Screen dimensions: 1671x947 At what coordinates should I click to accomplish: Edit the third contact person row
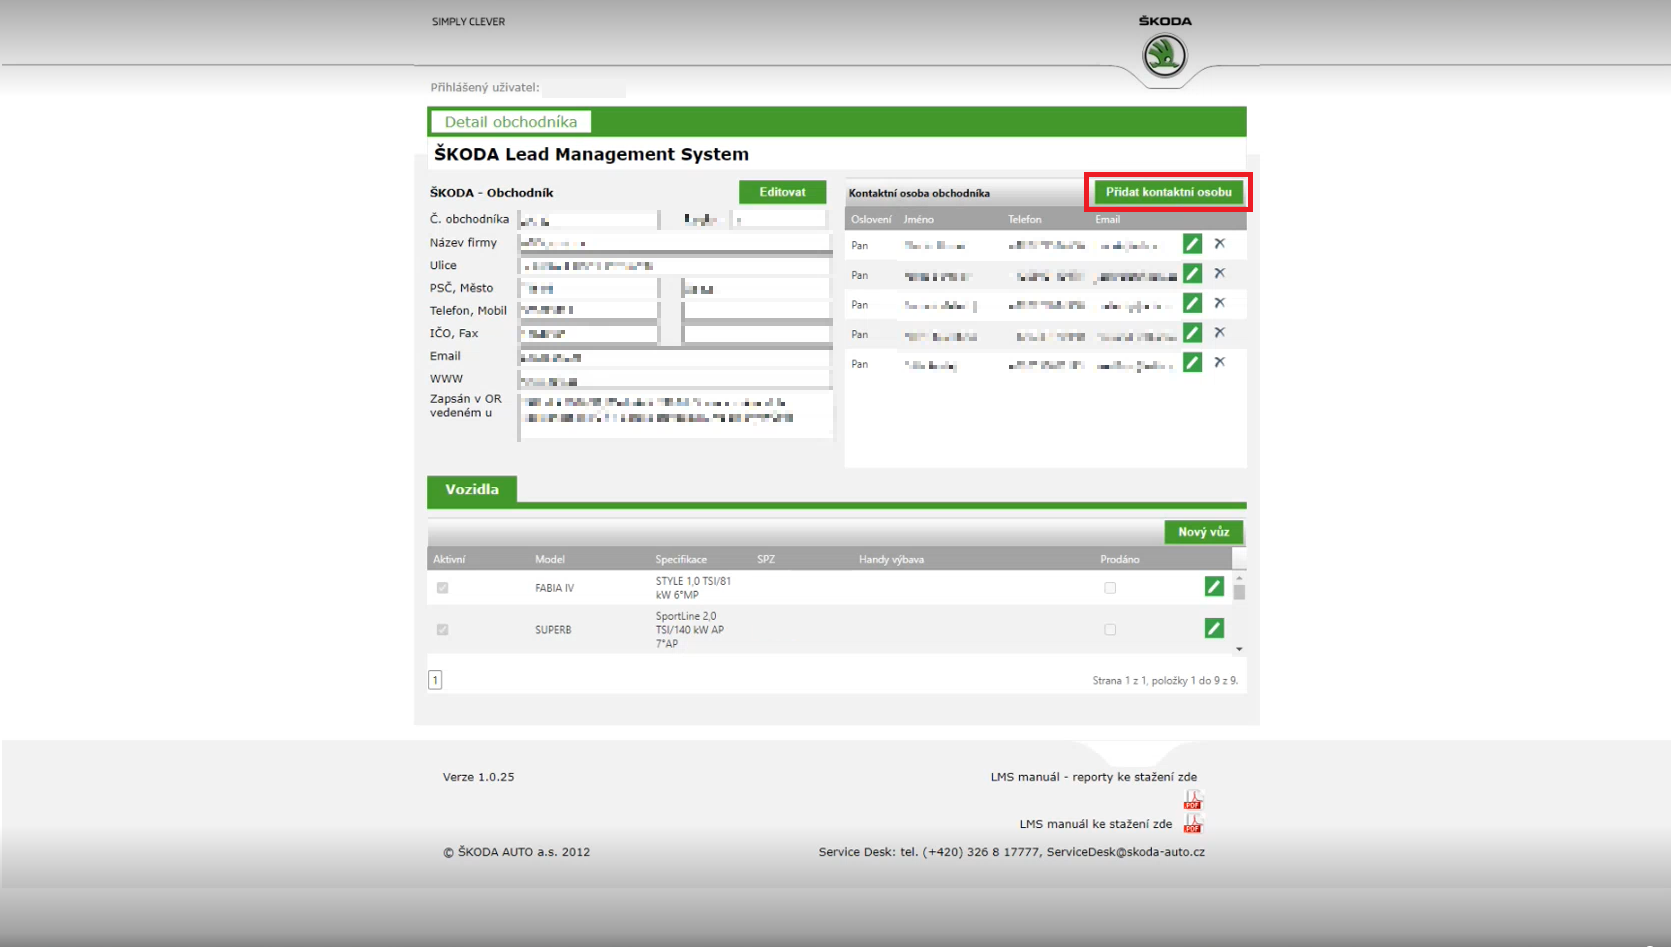1192,303
